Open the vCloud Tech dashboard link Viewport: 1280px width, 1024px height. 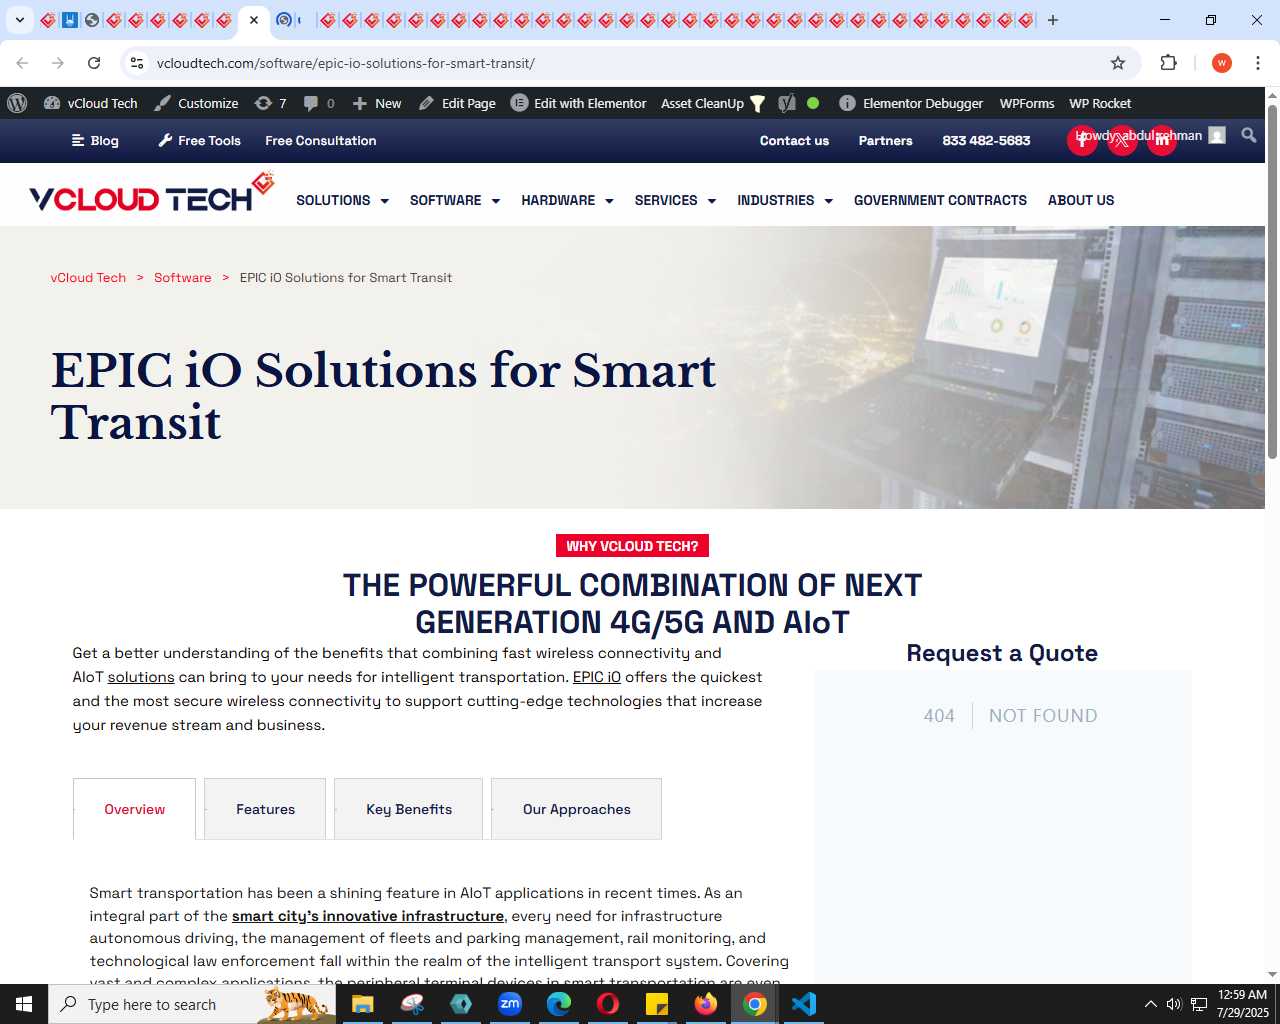point(91,103)
